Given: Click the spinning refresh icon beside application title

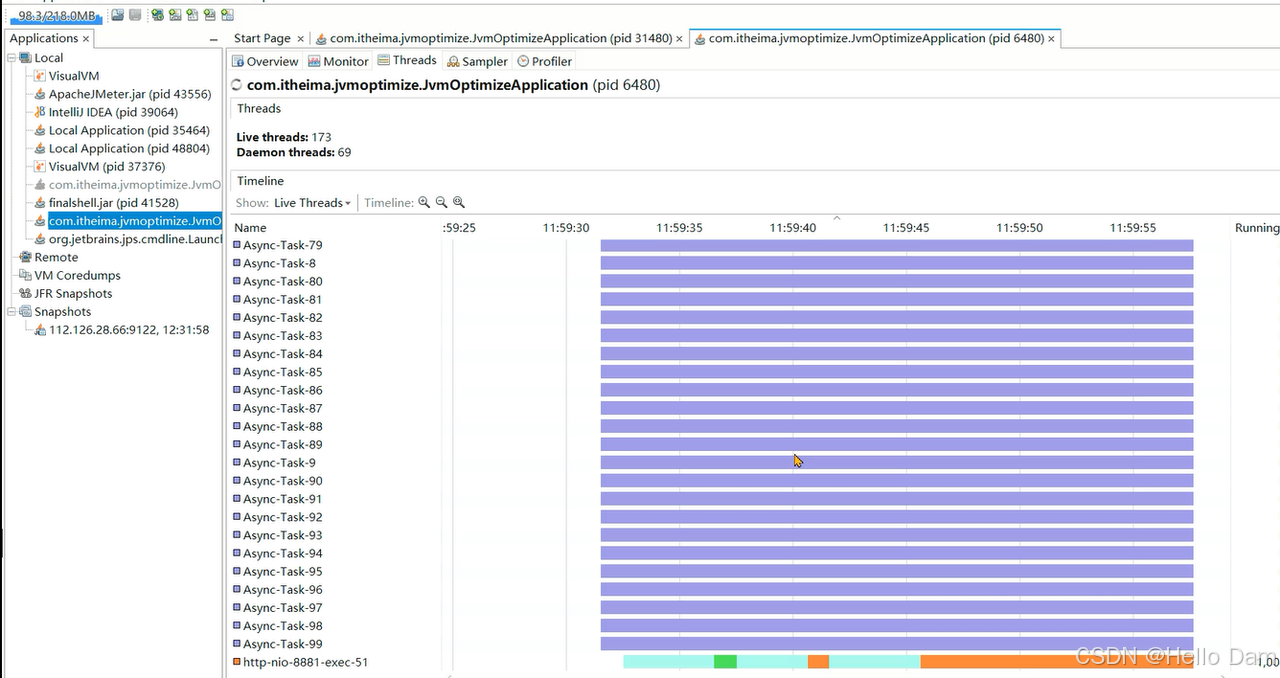Looking at the screenshot, I should coord(237,86).
